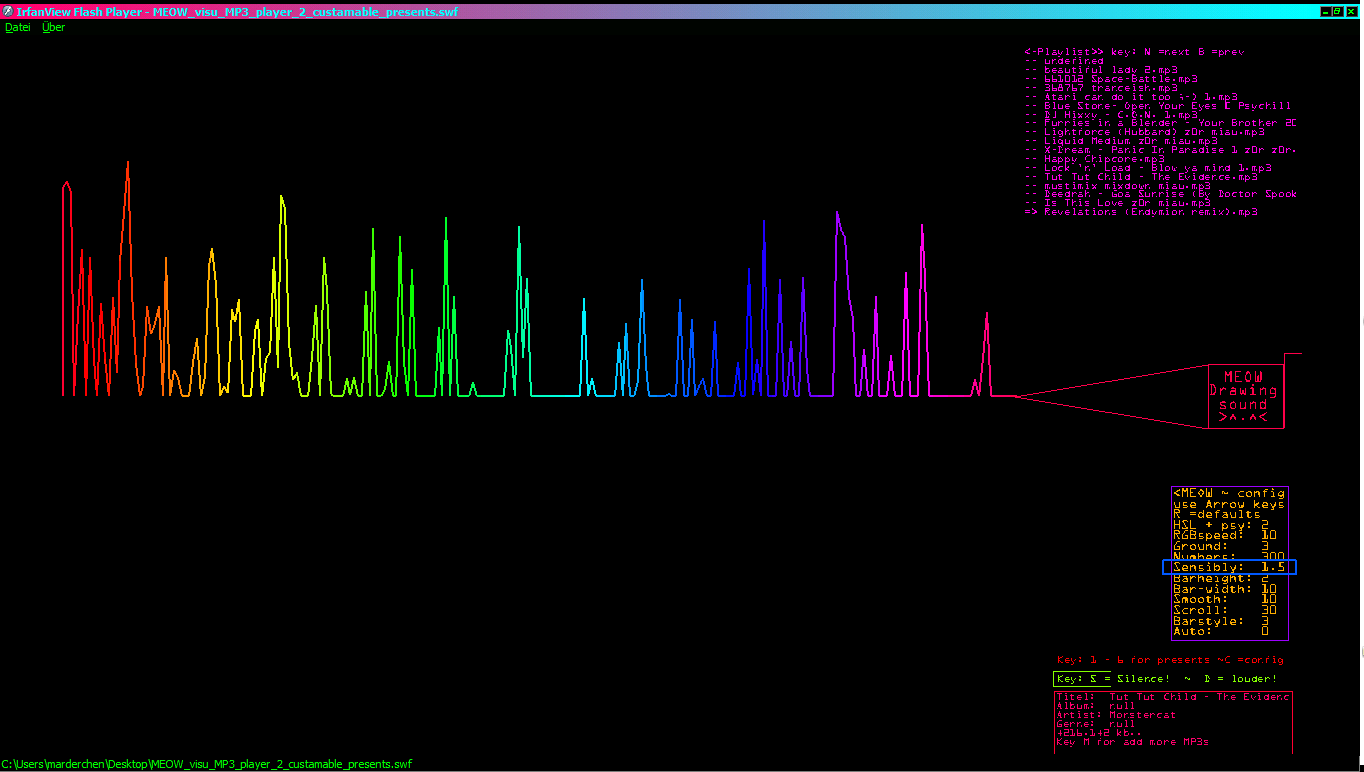The height and width of the screenshot is (772, 1364).
Task: Click the SWF file path in status bar
Action: [x=207, y=764]
